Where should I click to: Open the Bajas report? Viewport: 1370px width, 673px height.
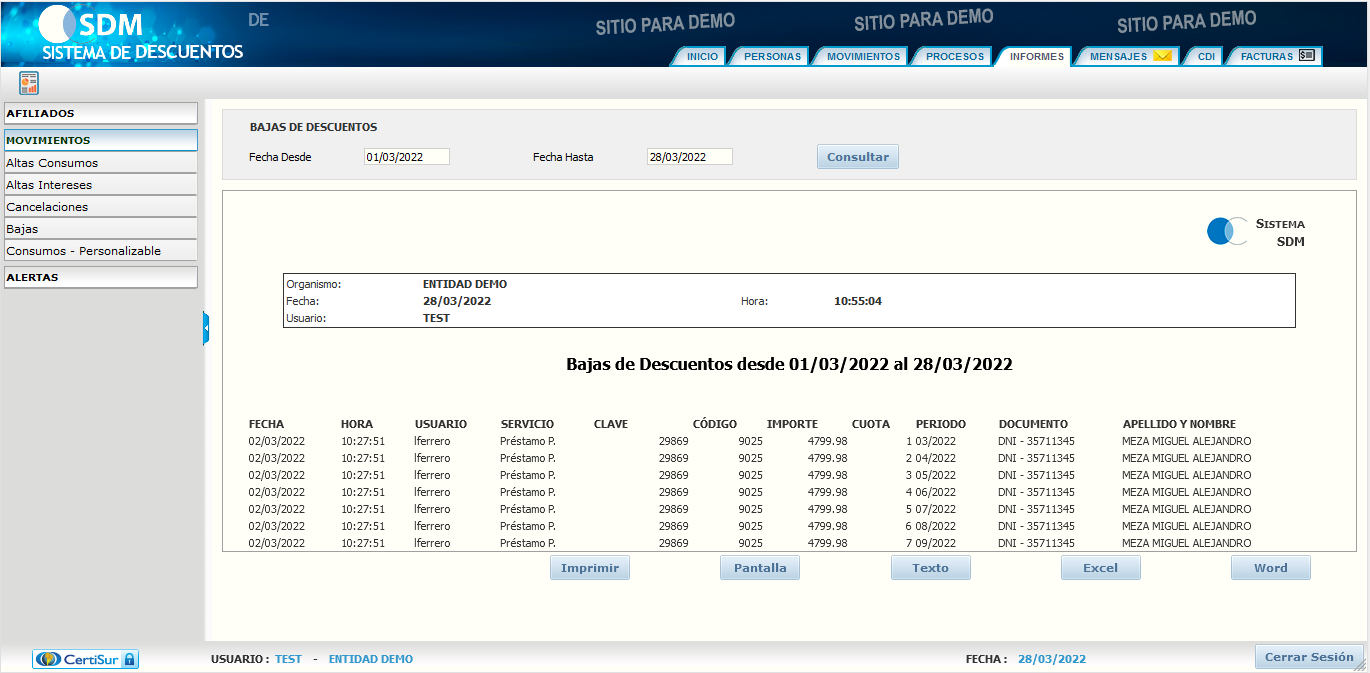tap(100, 229)
